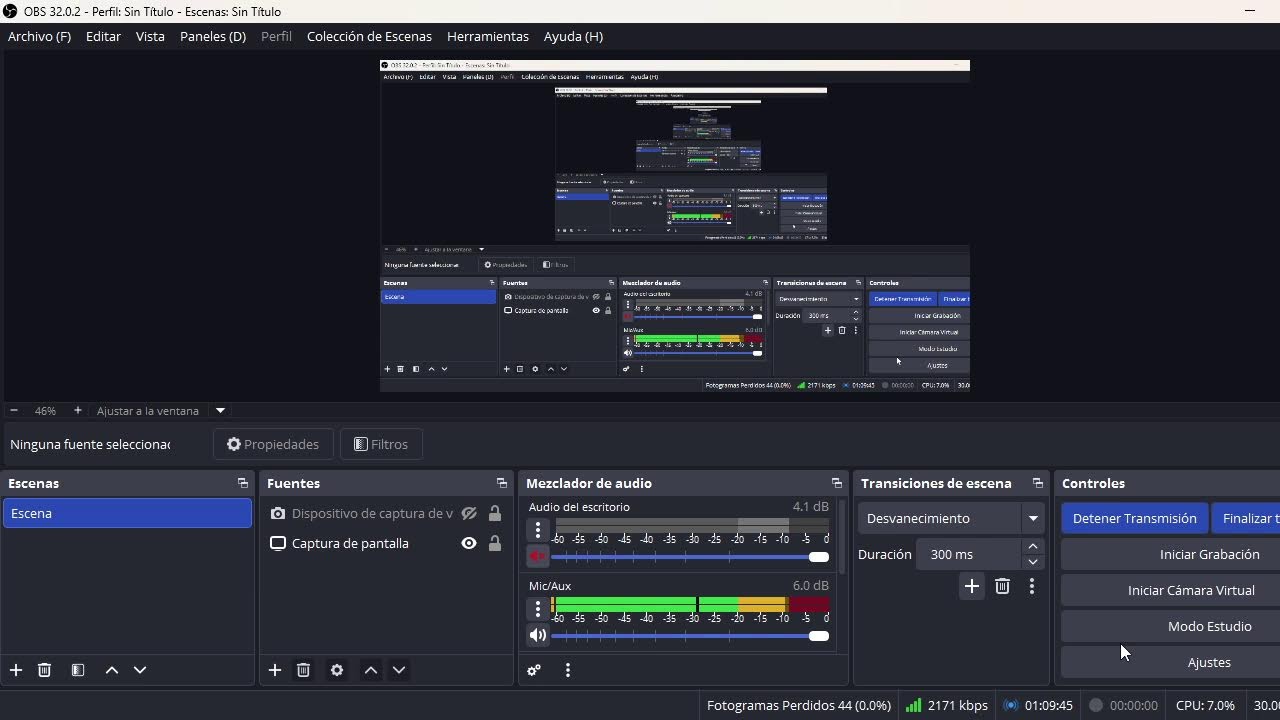Click the Filtros button
The image size is (1280, 720).
[381, 444]
